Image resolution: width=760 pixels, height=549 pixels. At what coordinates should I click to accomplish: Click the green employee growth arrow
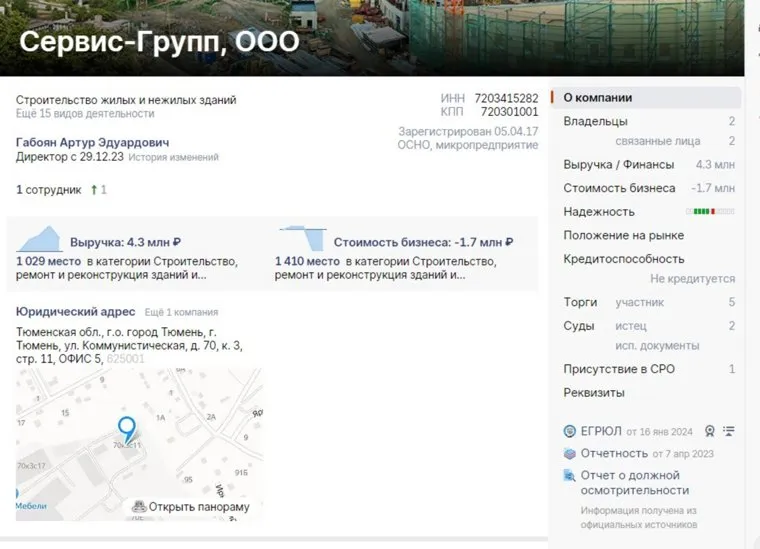pos(93,189)
